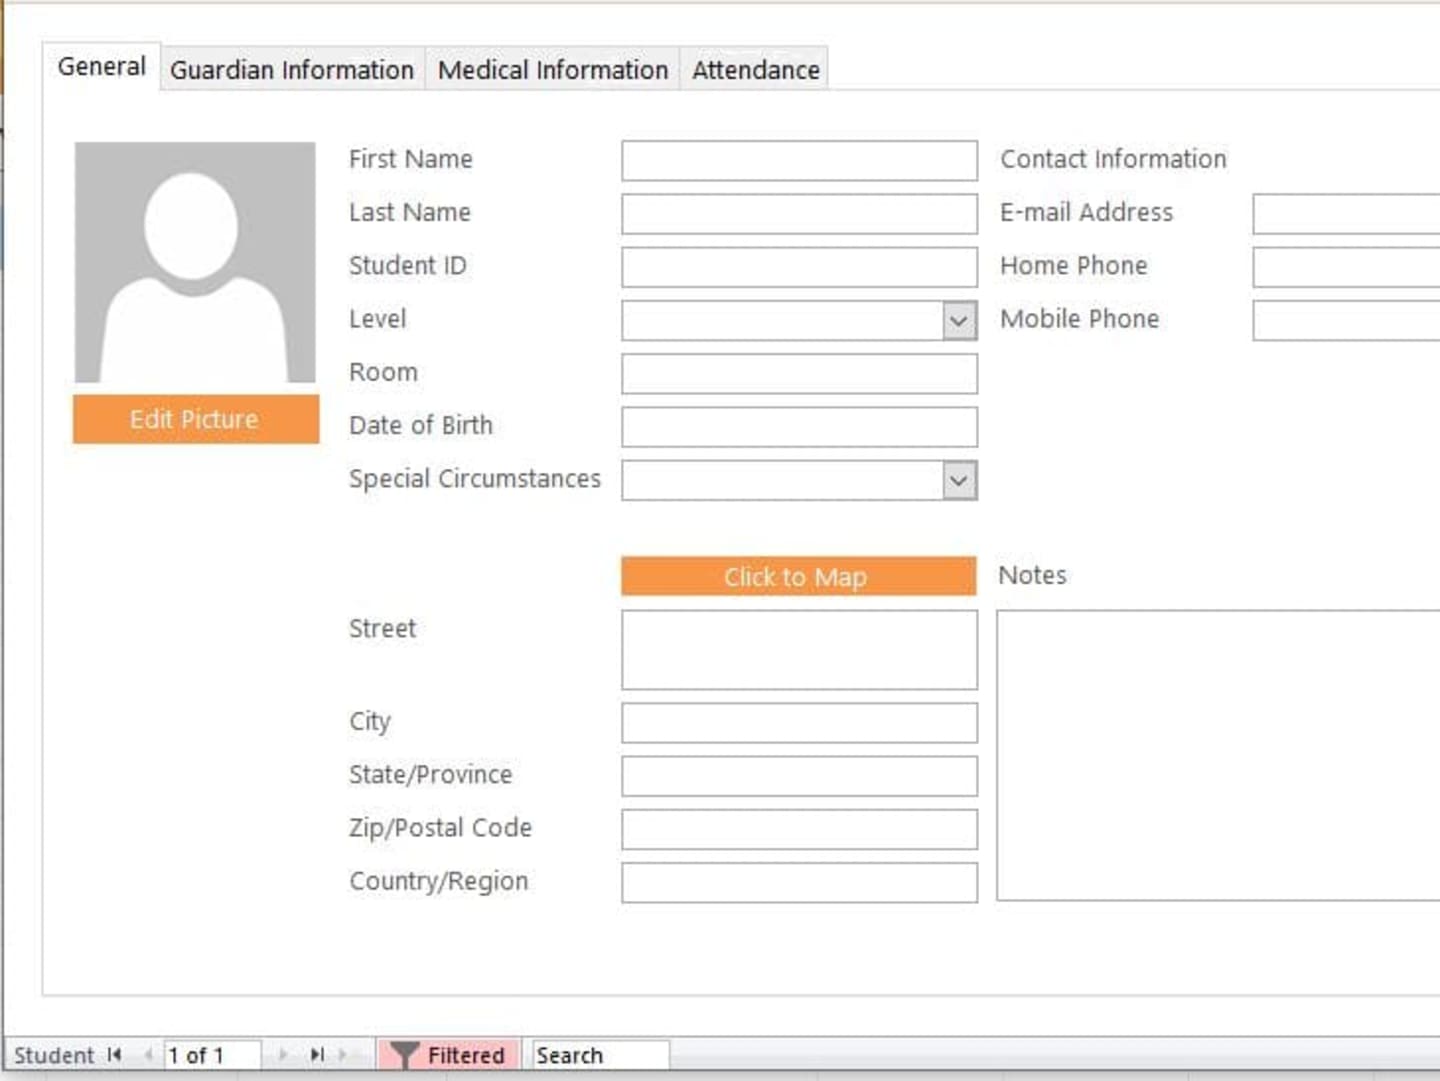Click the Edit Picture button
The image size is (1440, 1081).
pos(196,419)
